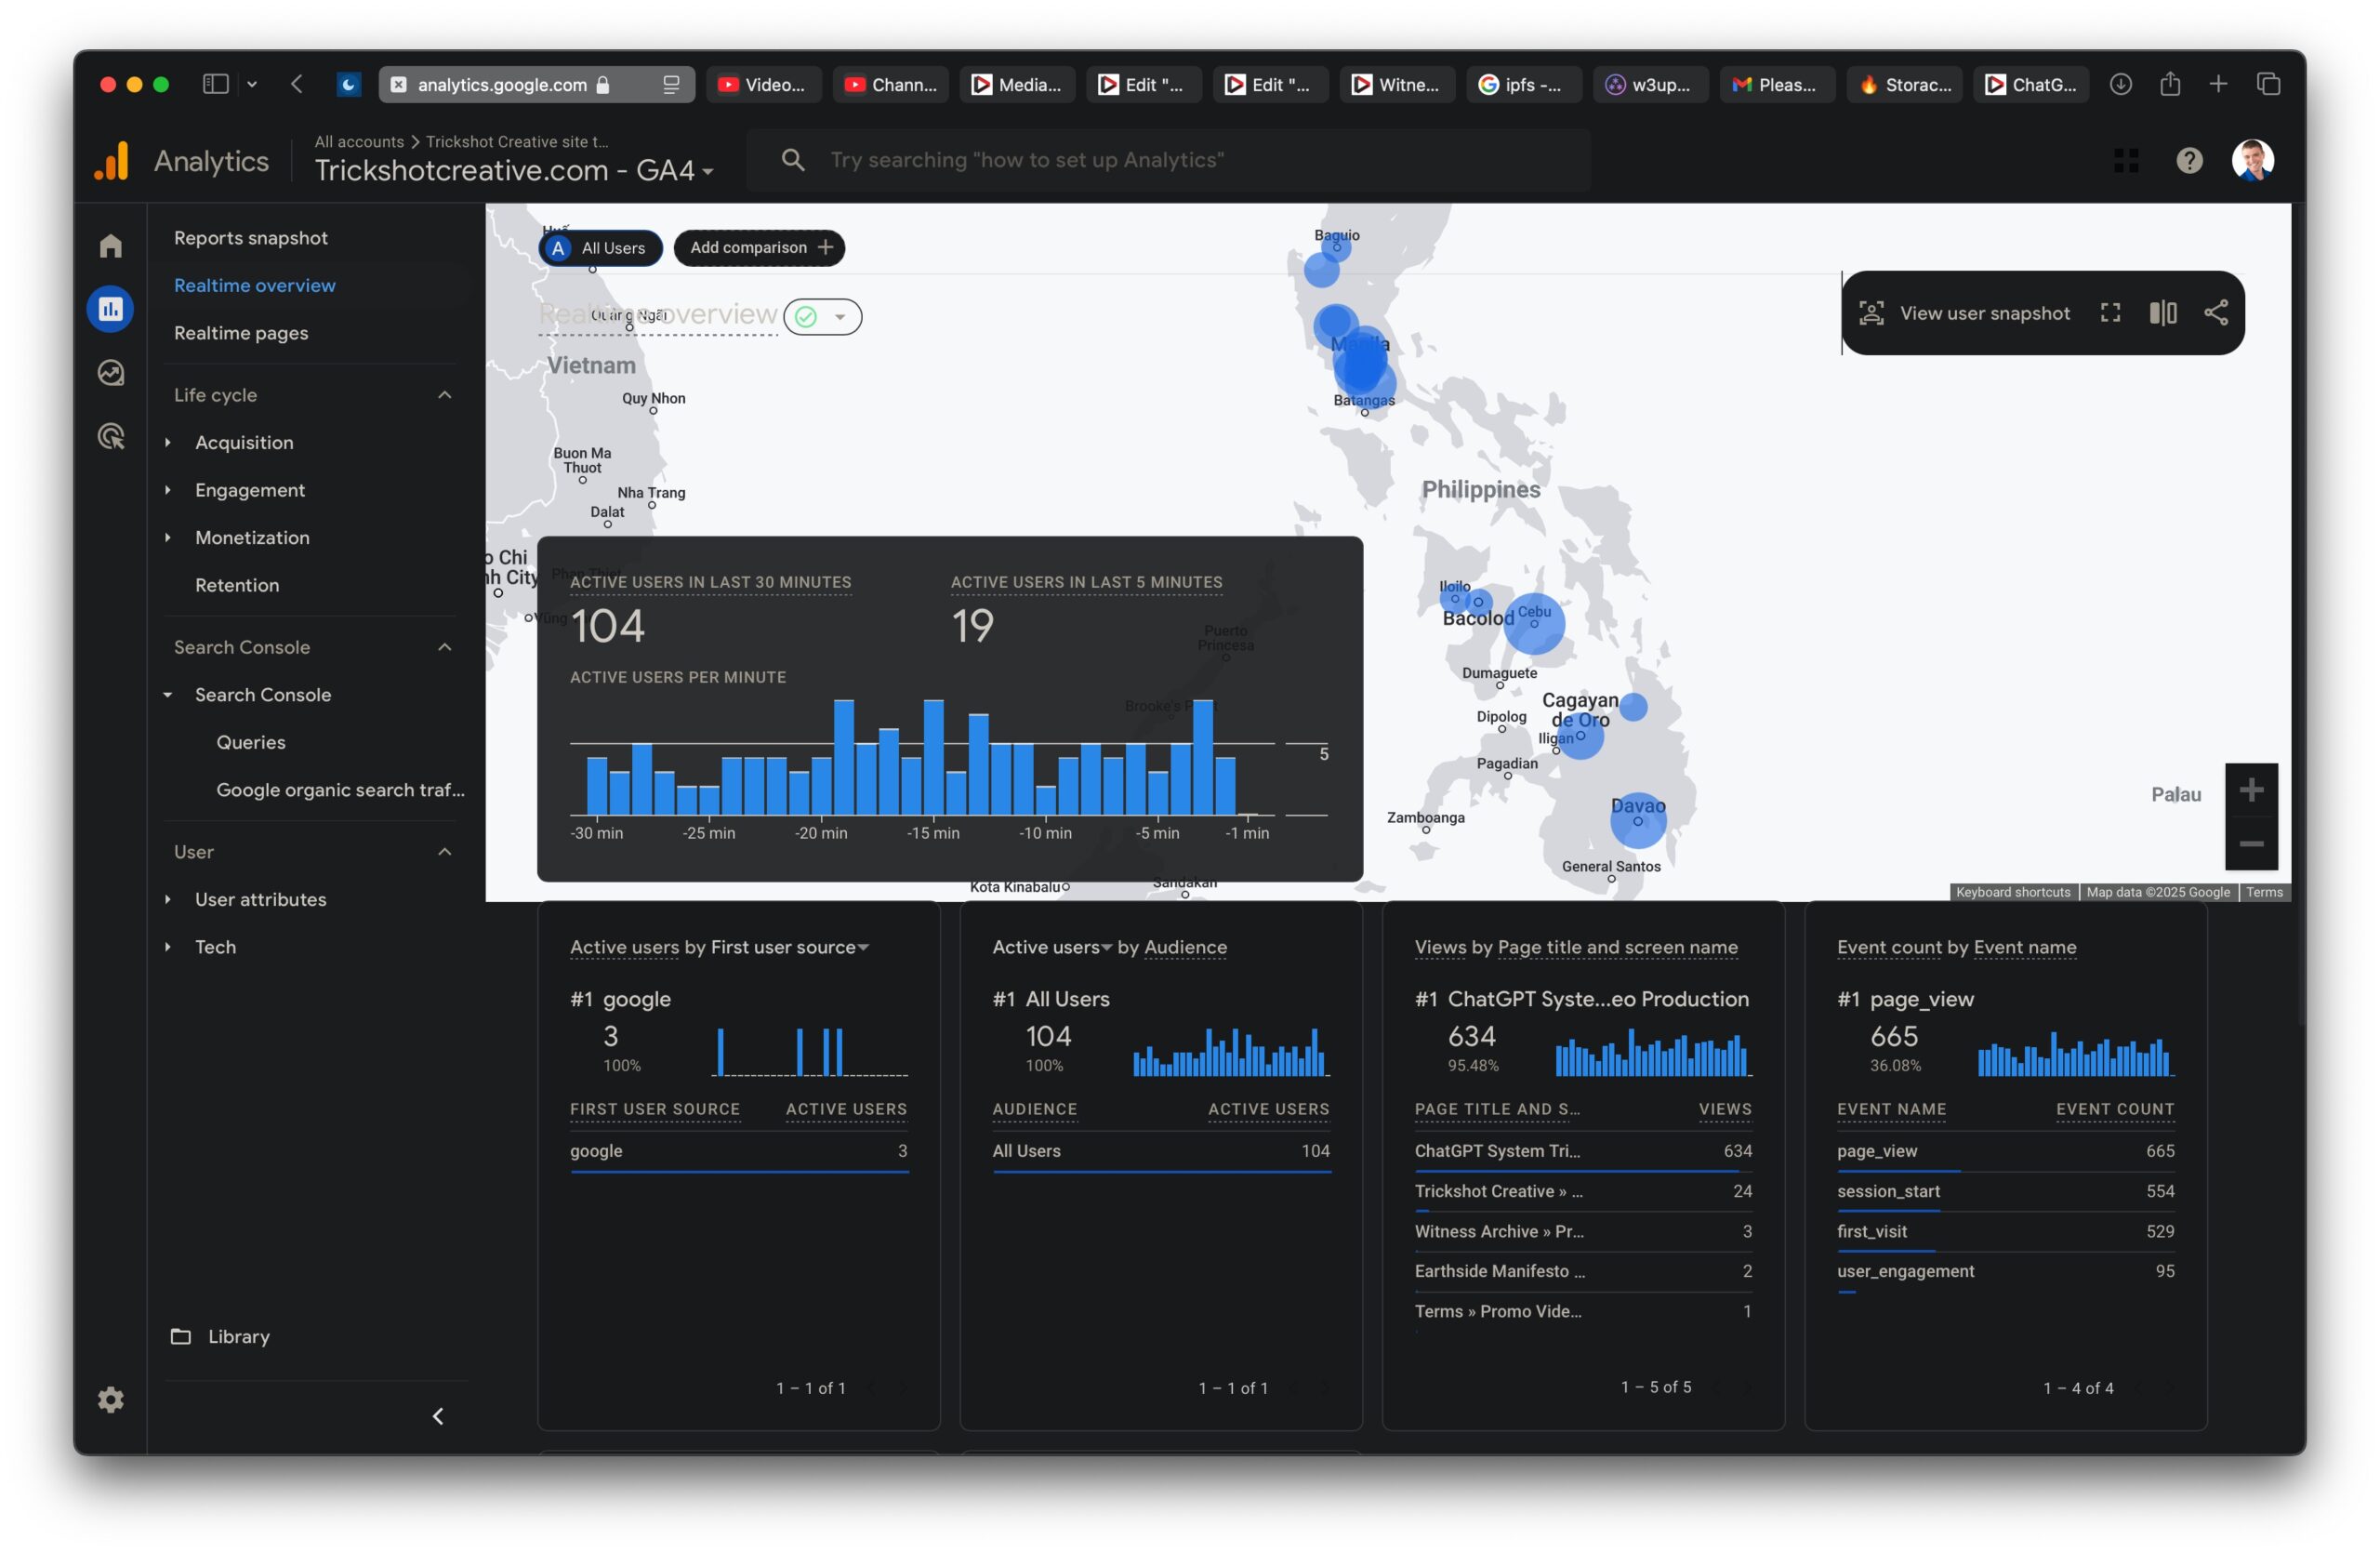This screenshot has height=1553, width=2380.
Task: Zoom out on the map
Action: tap(2251, 844)
